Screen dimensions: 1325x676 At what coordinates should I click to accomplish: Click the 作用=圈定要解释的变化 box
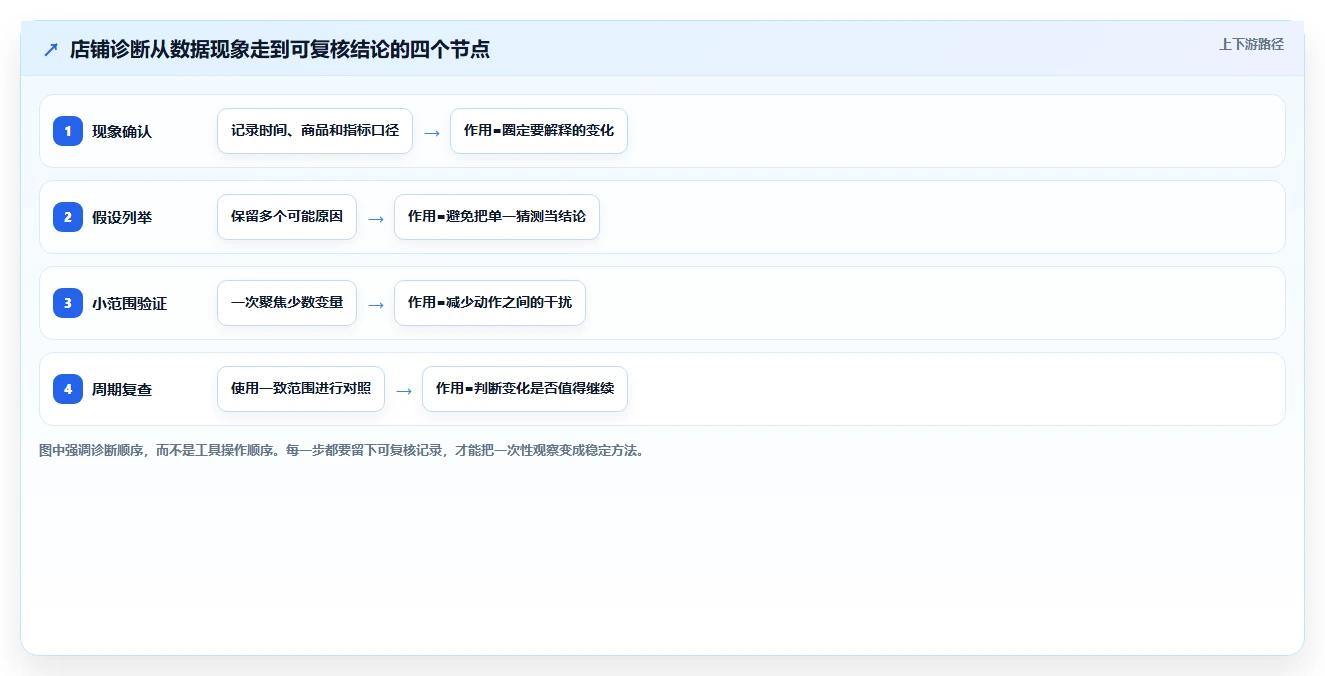[539, 131]
